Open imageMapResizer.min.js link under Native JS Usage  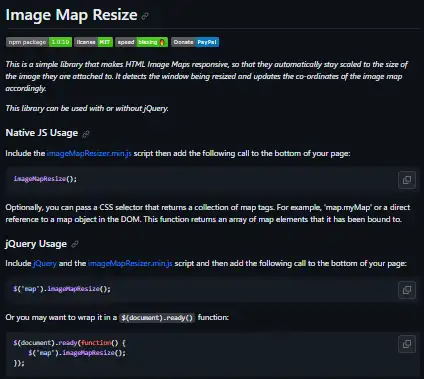(x=89, y=153)
